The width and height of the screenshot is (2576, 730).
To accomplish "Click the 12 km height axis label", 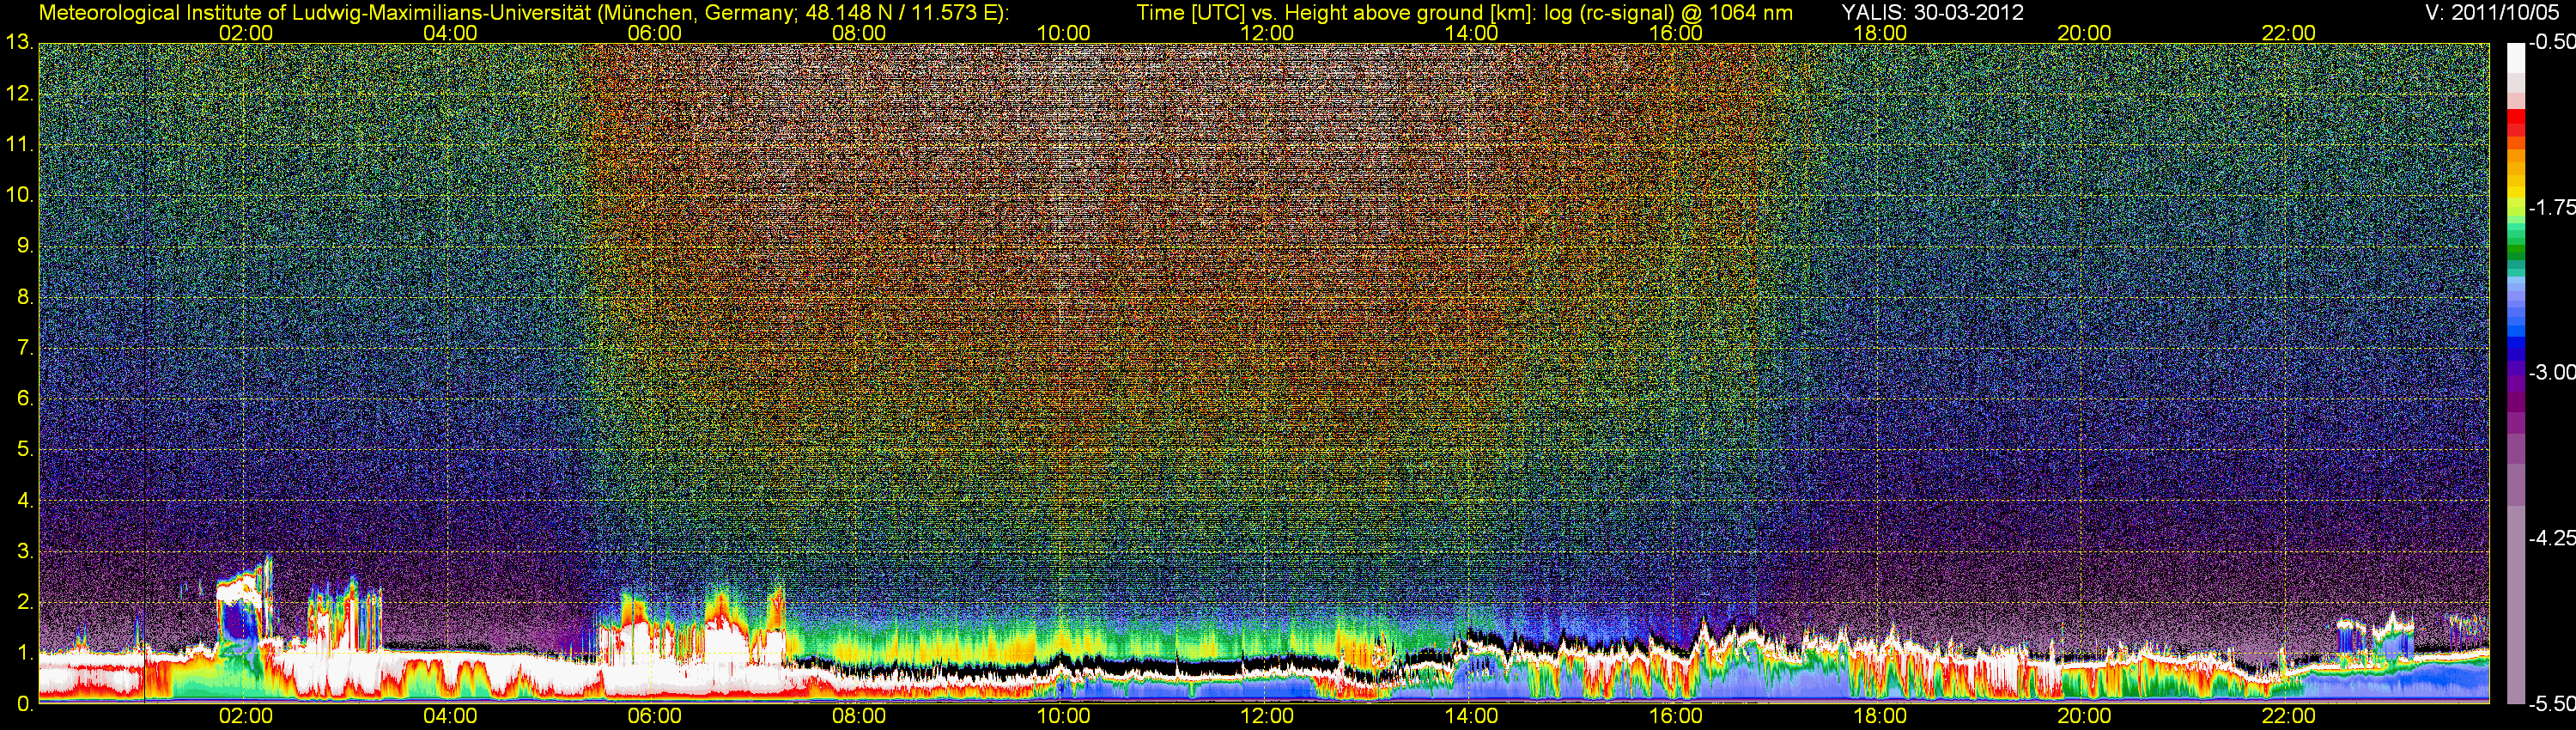I will (19, 94).
